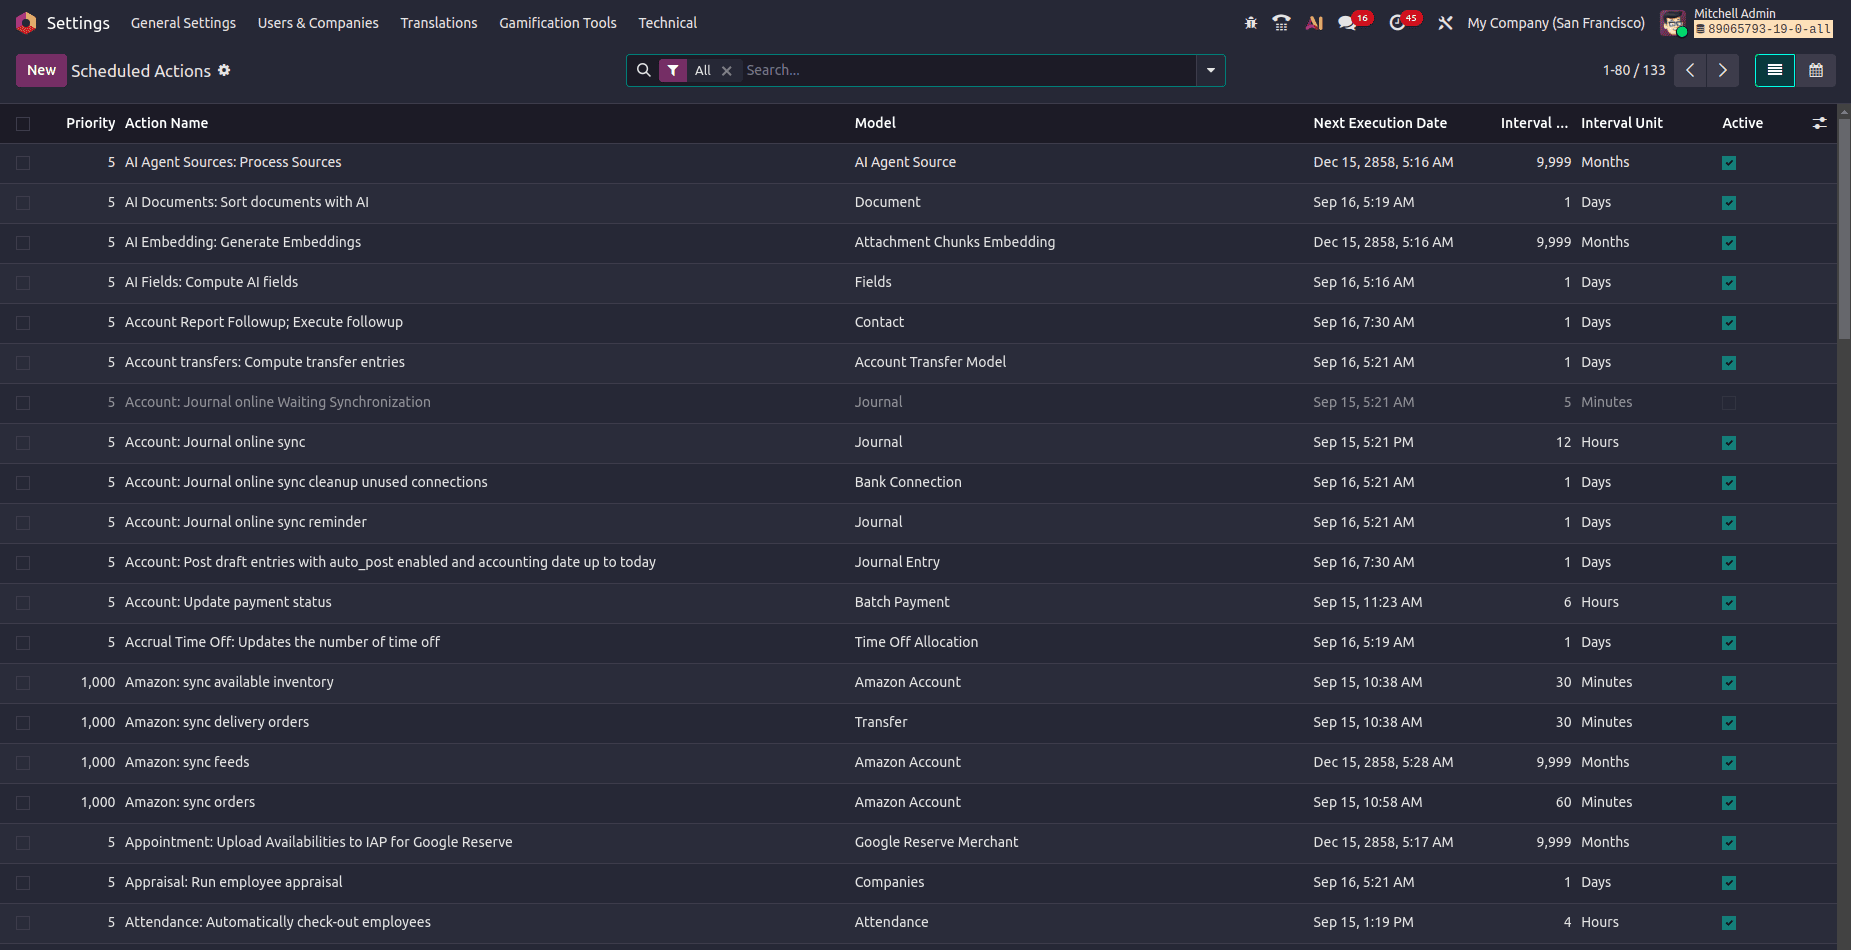Open Account: Journal online sync reminder

click(246, 522)
